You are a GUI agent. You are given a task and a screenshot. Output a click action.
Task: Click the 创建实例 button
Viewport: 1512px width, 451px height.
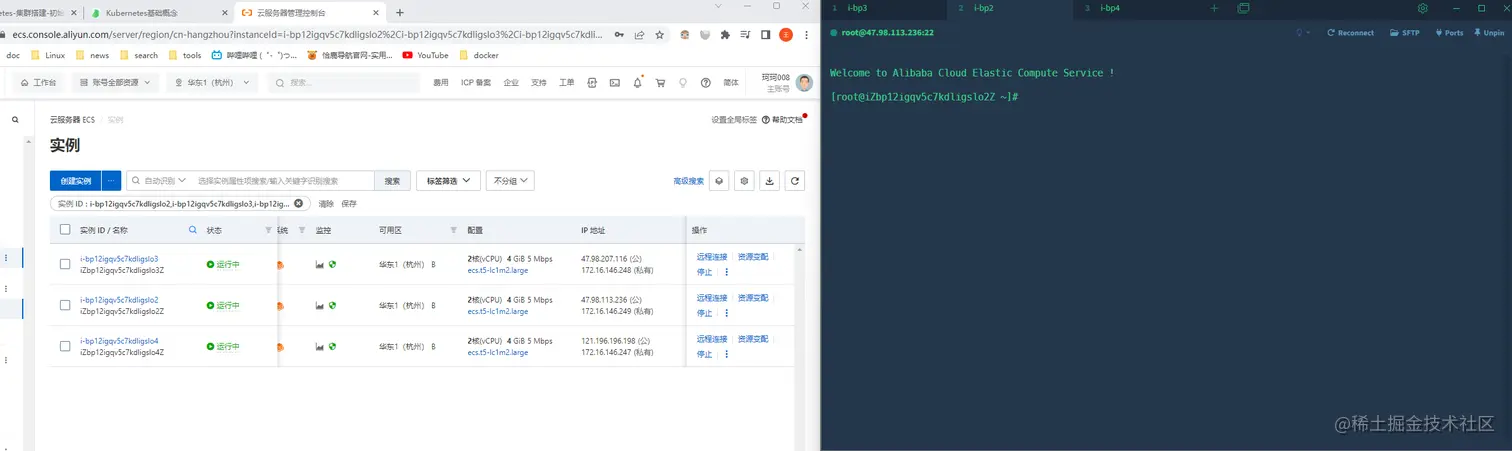pos(76,181)
